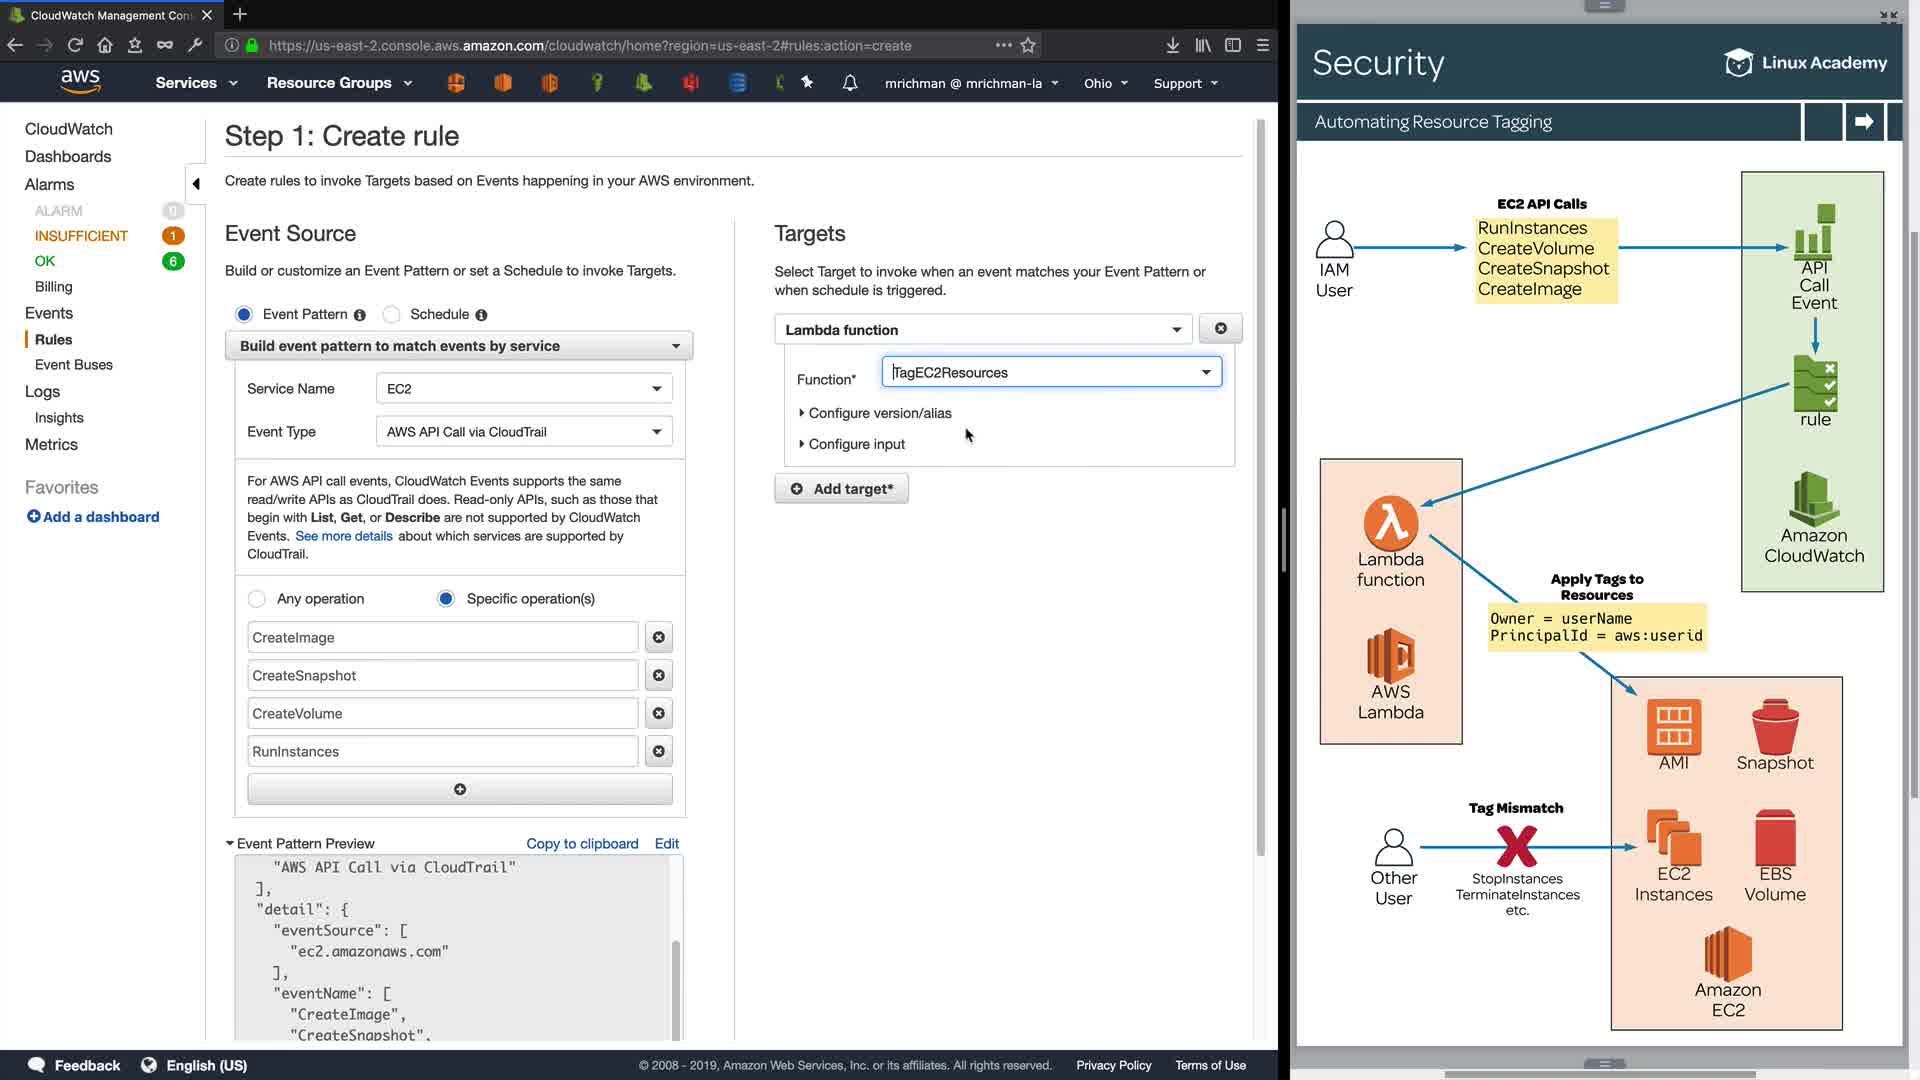
Task: Click Copy to clipboard link
Action: 582,844
